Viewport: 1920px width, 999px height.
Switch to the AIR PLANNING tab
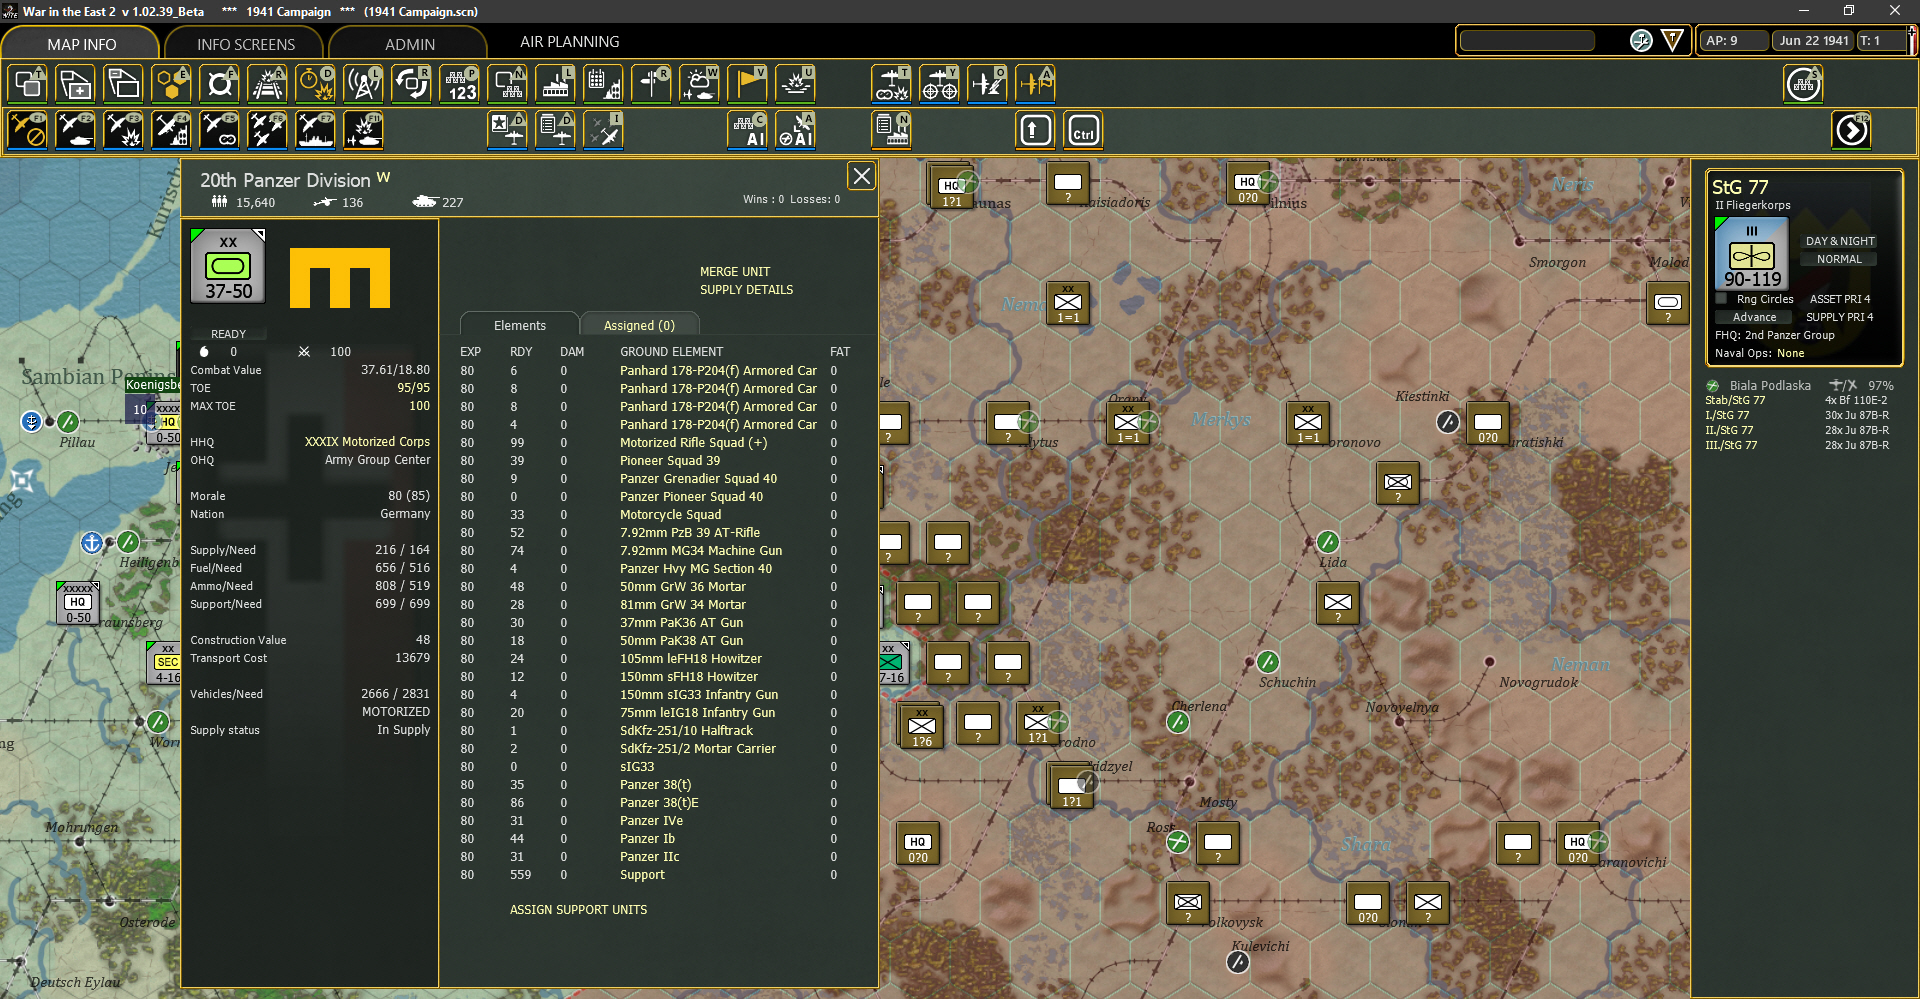coord(570,42)
